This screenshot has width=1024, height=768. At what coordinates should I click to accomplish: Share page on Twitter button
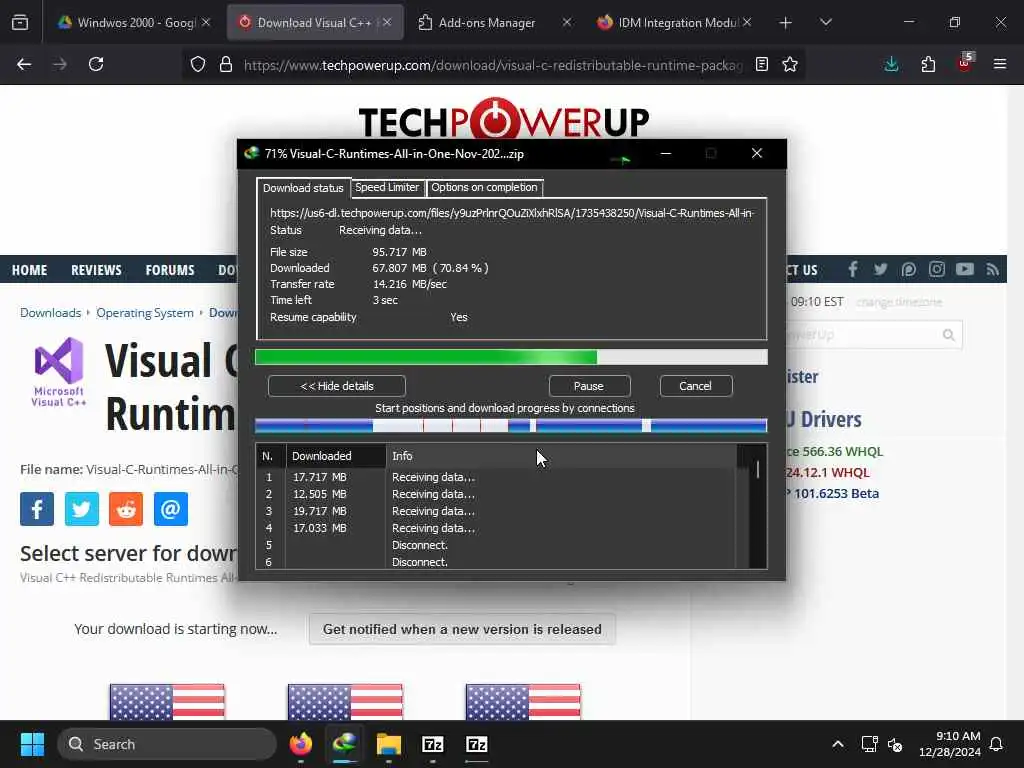[82, 509]
